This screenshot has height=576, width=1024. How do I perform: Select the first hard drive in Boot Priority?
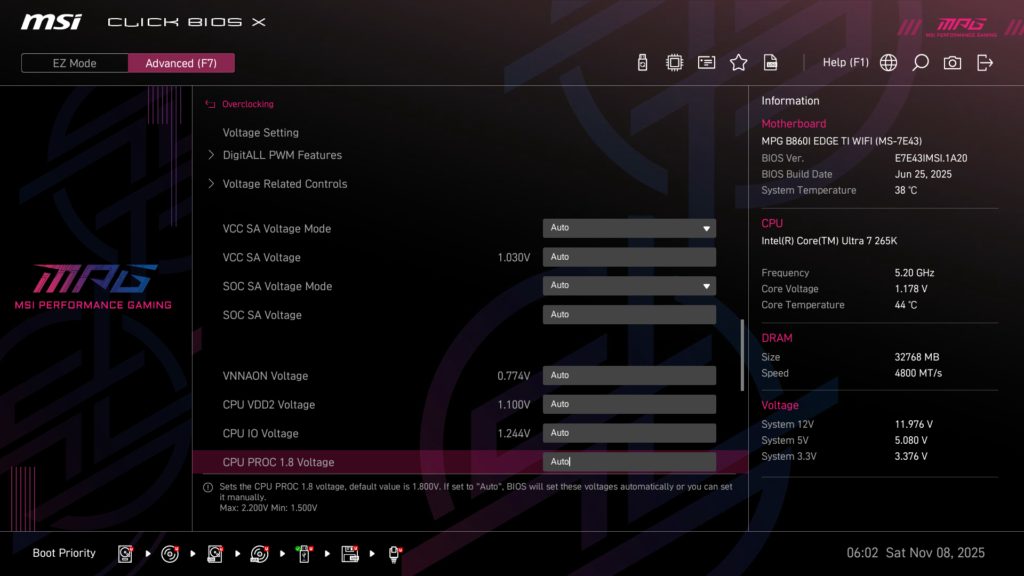point(125,552)
